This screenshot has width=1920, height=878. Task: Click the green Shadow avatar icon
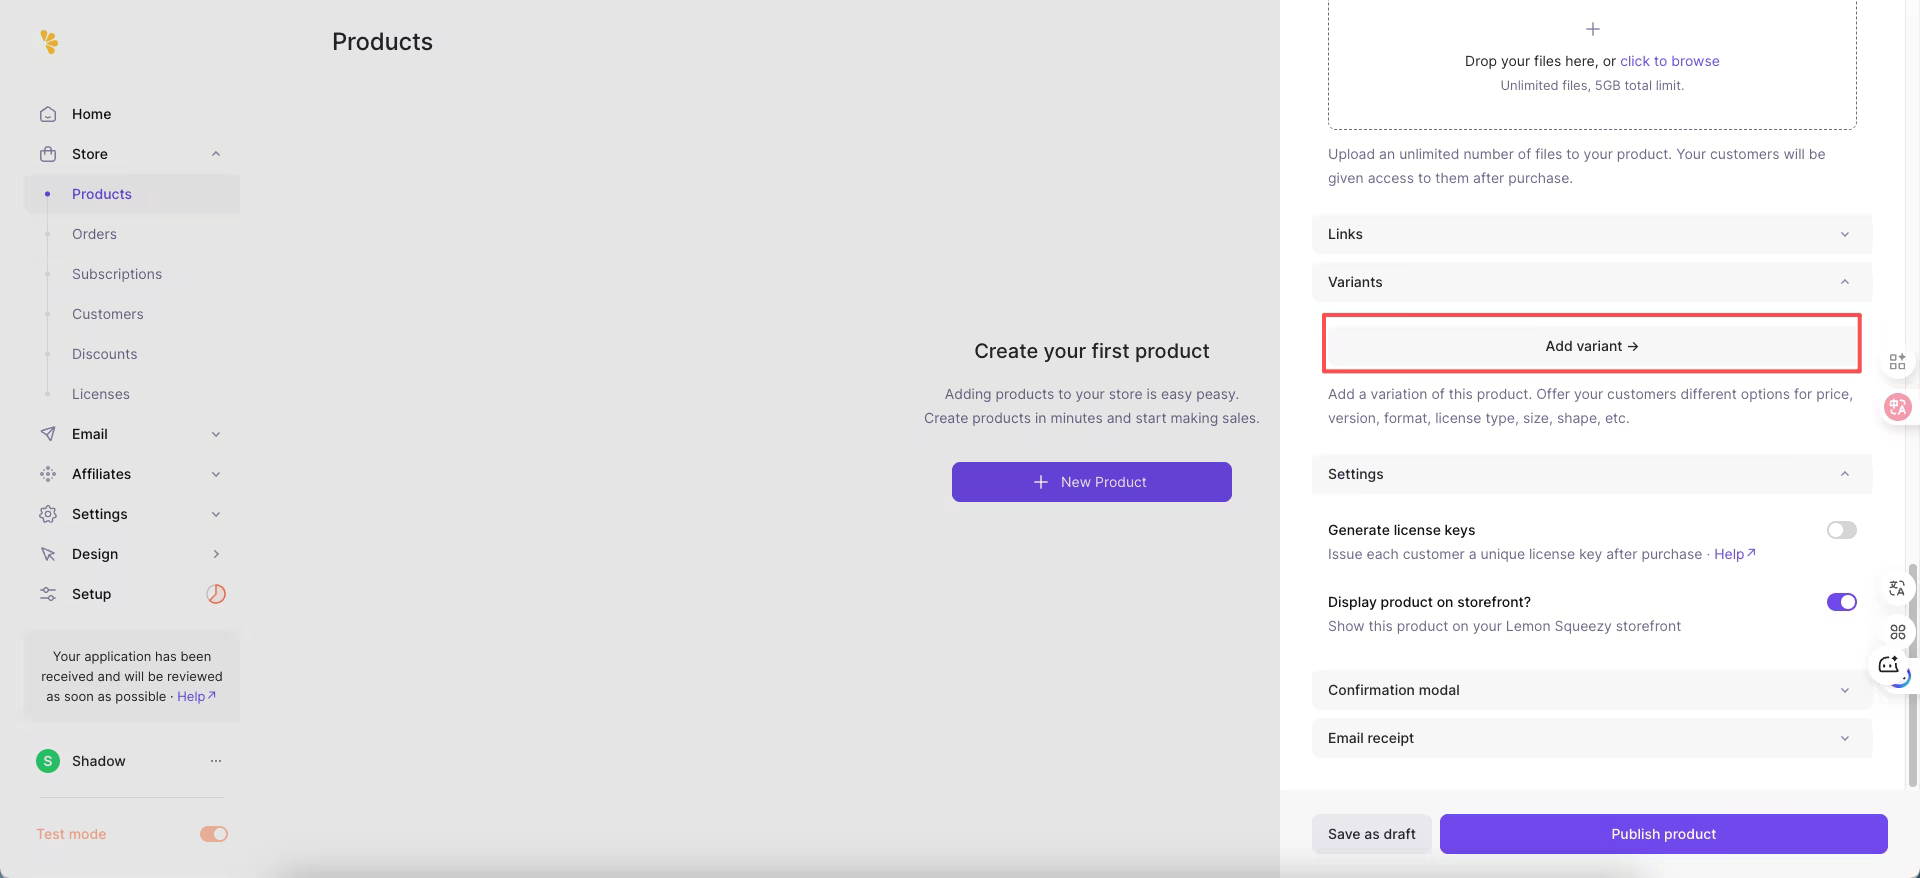click(x=47, y=761)
